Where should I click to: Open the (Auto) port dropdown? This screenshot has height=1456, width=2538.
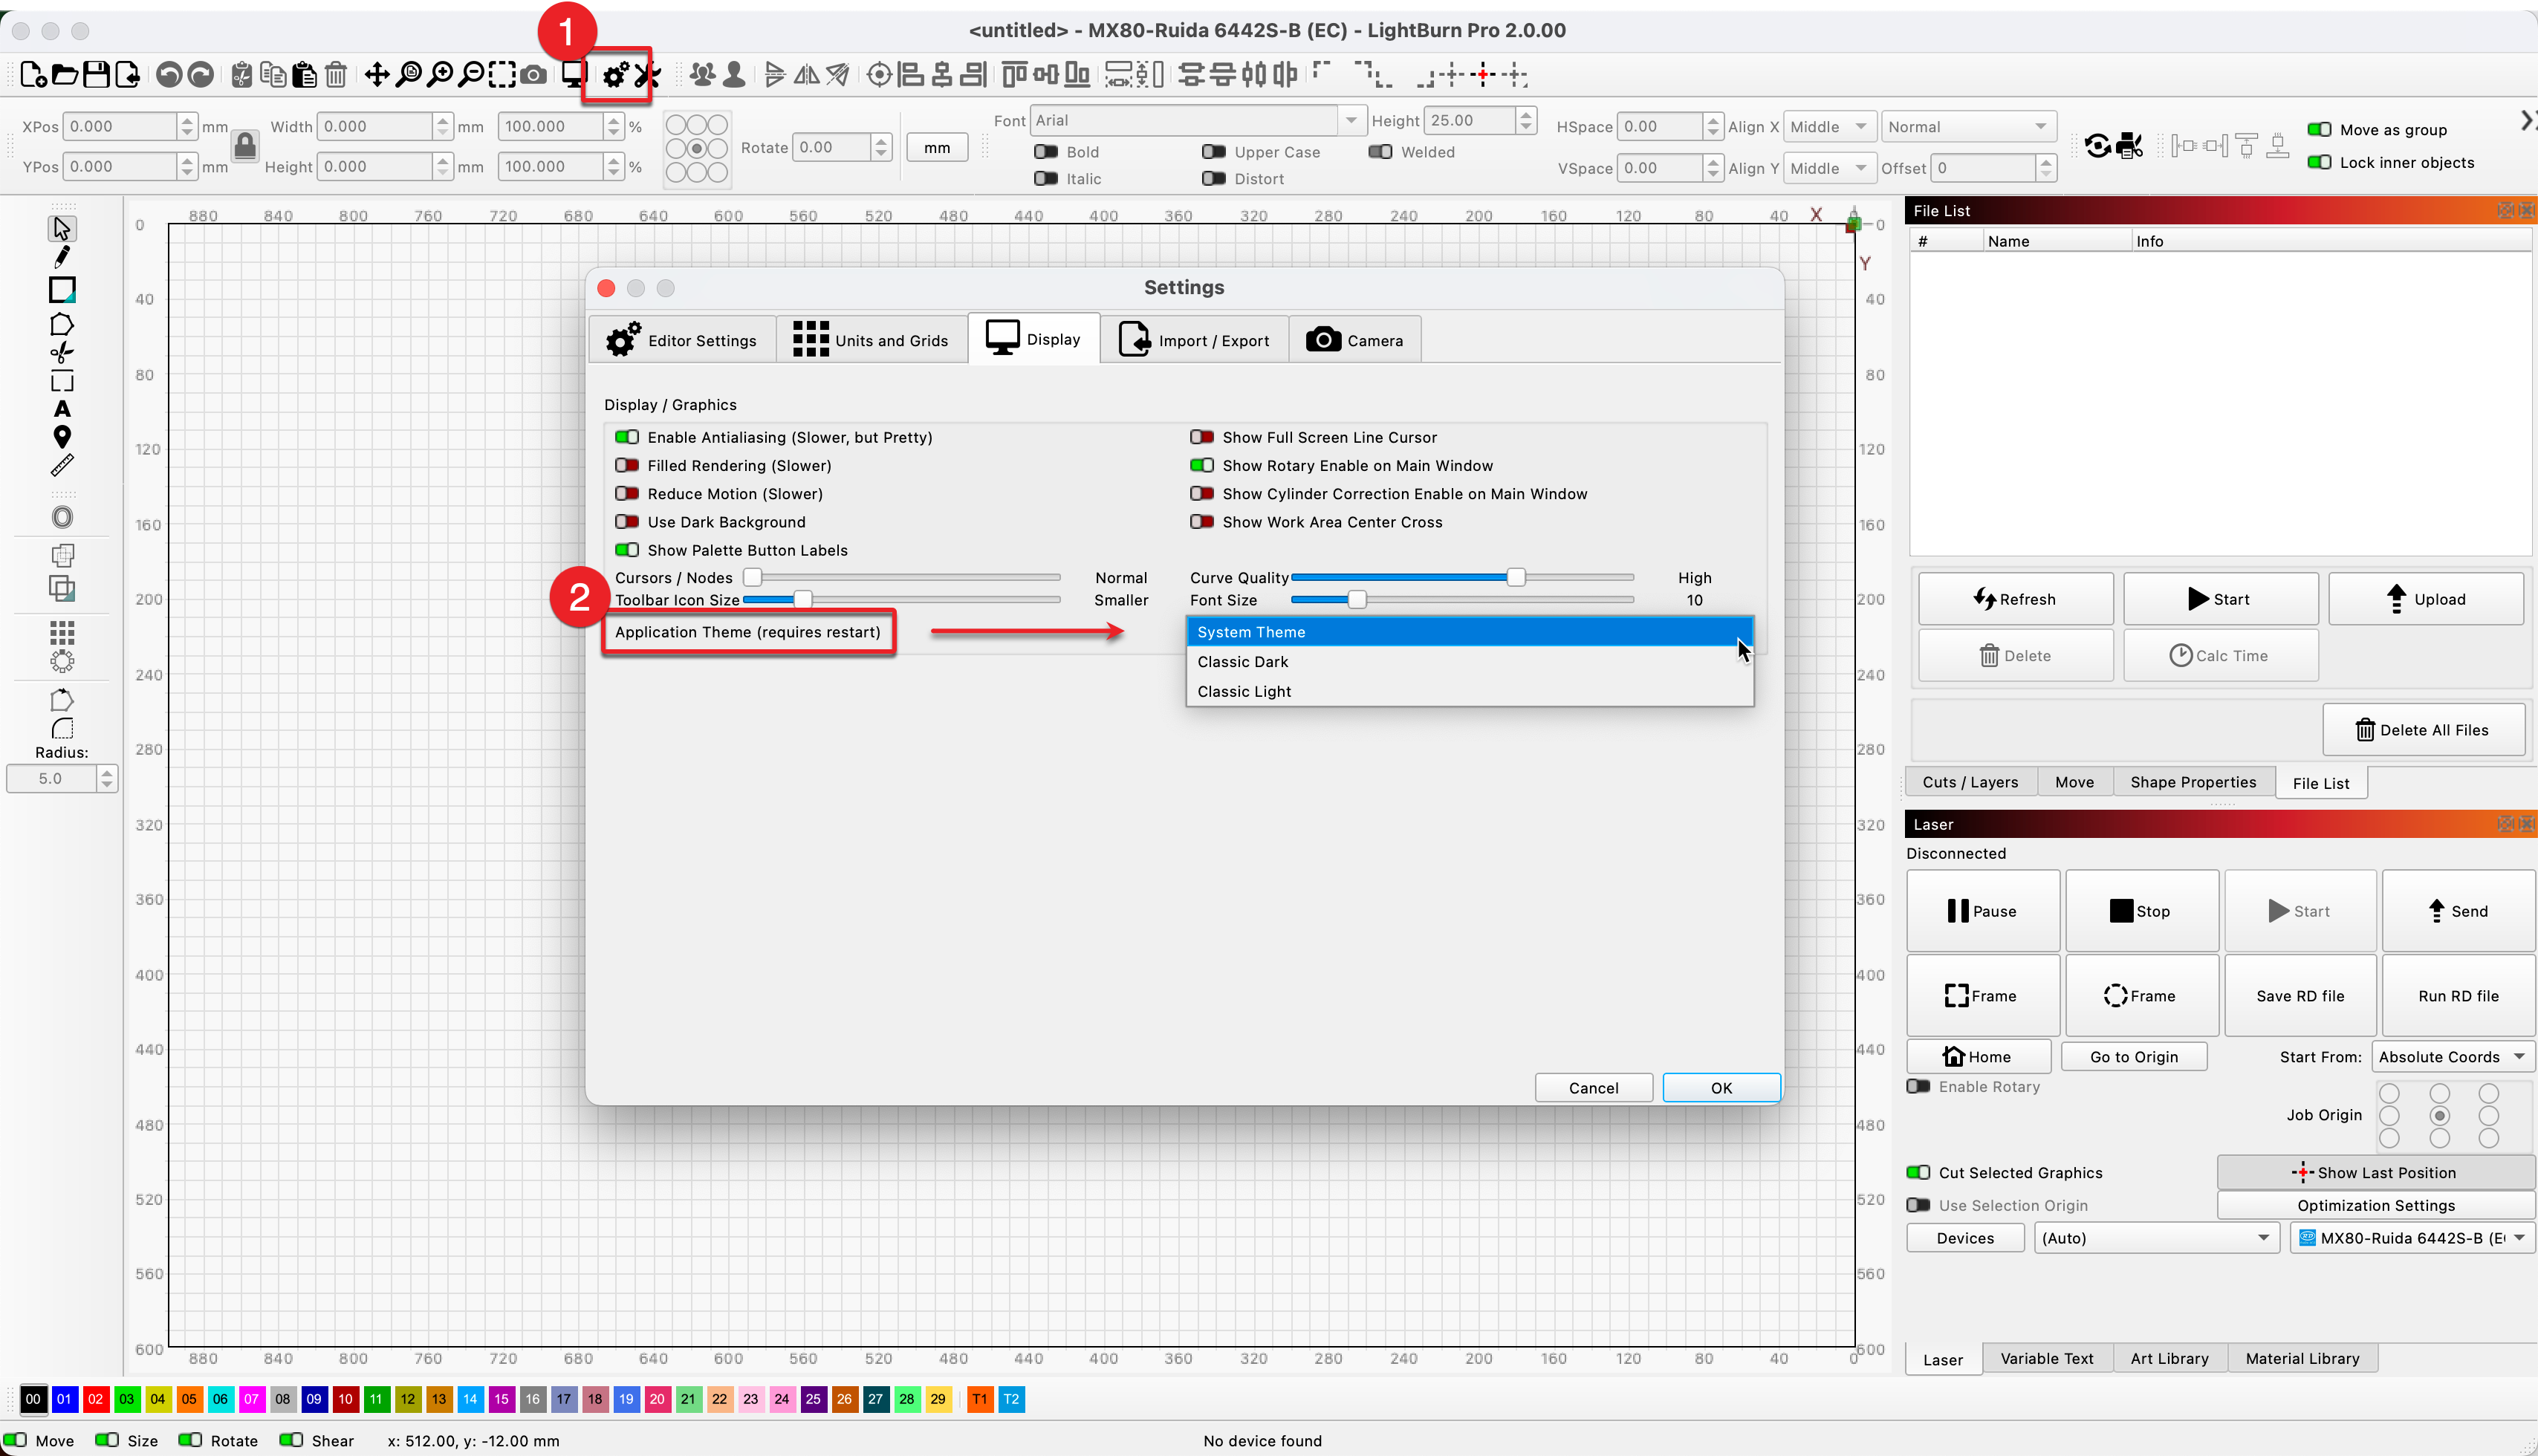2156,1238
